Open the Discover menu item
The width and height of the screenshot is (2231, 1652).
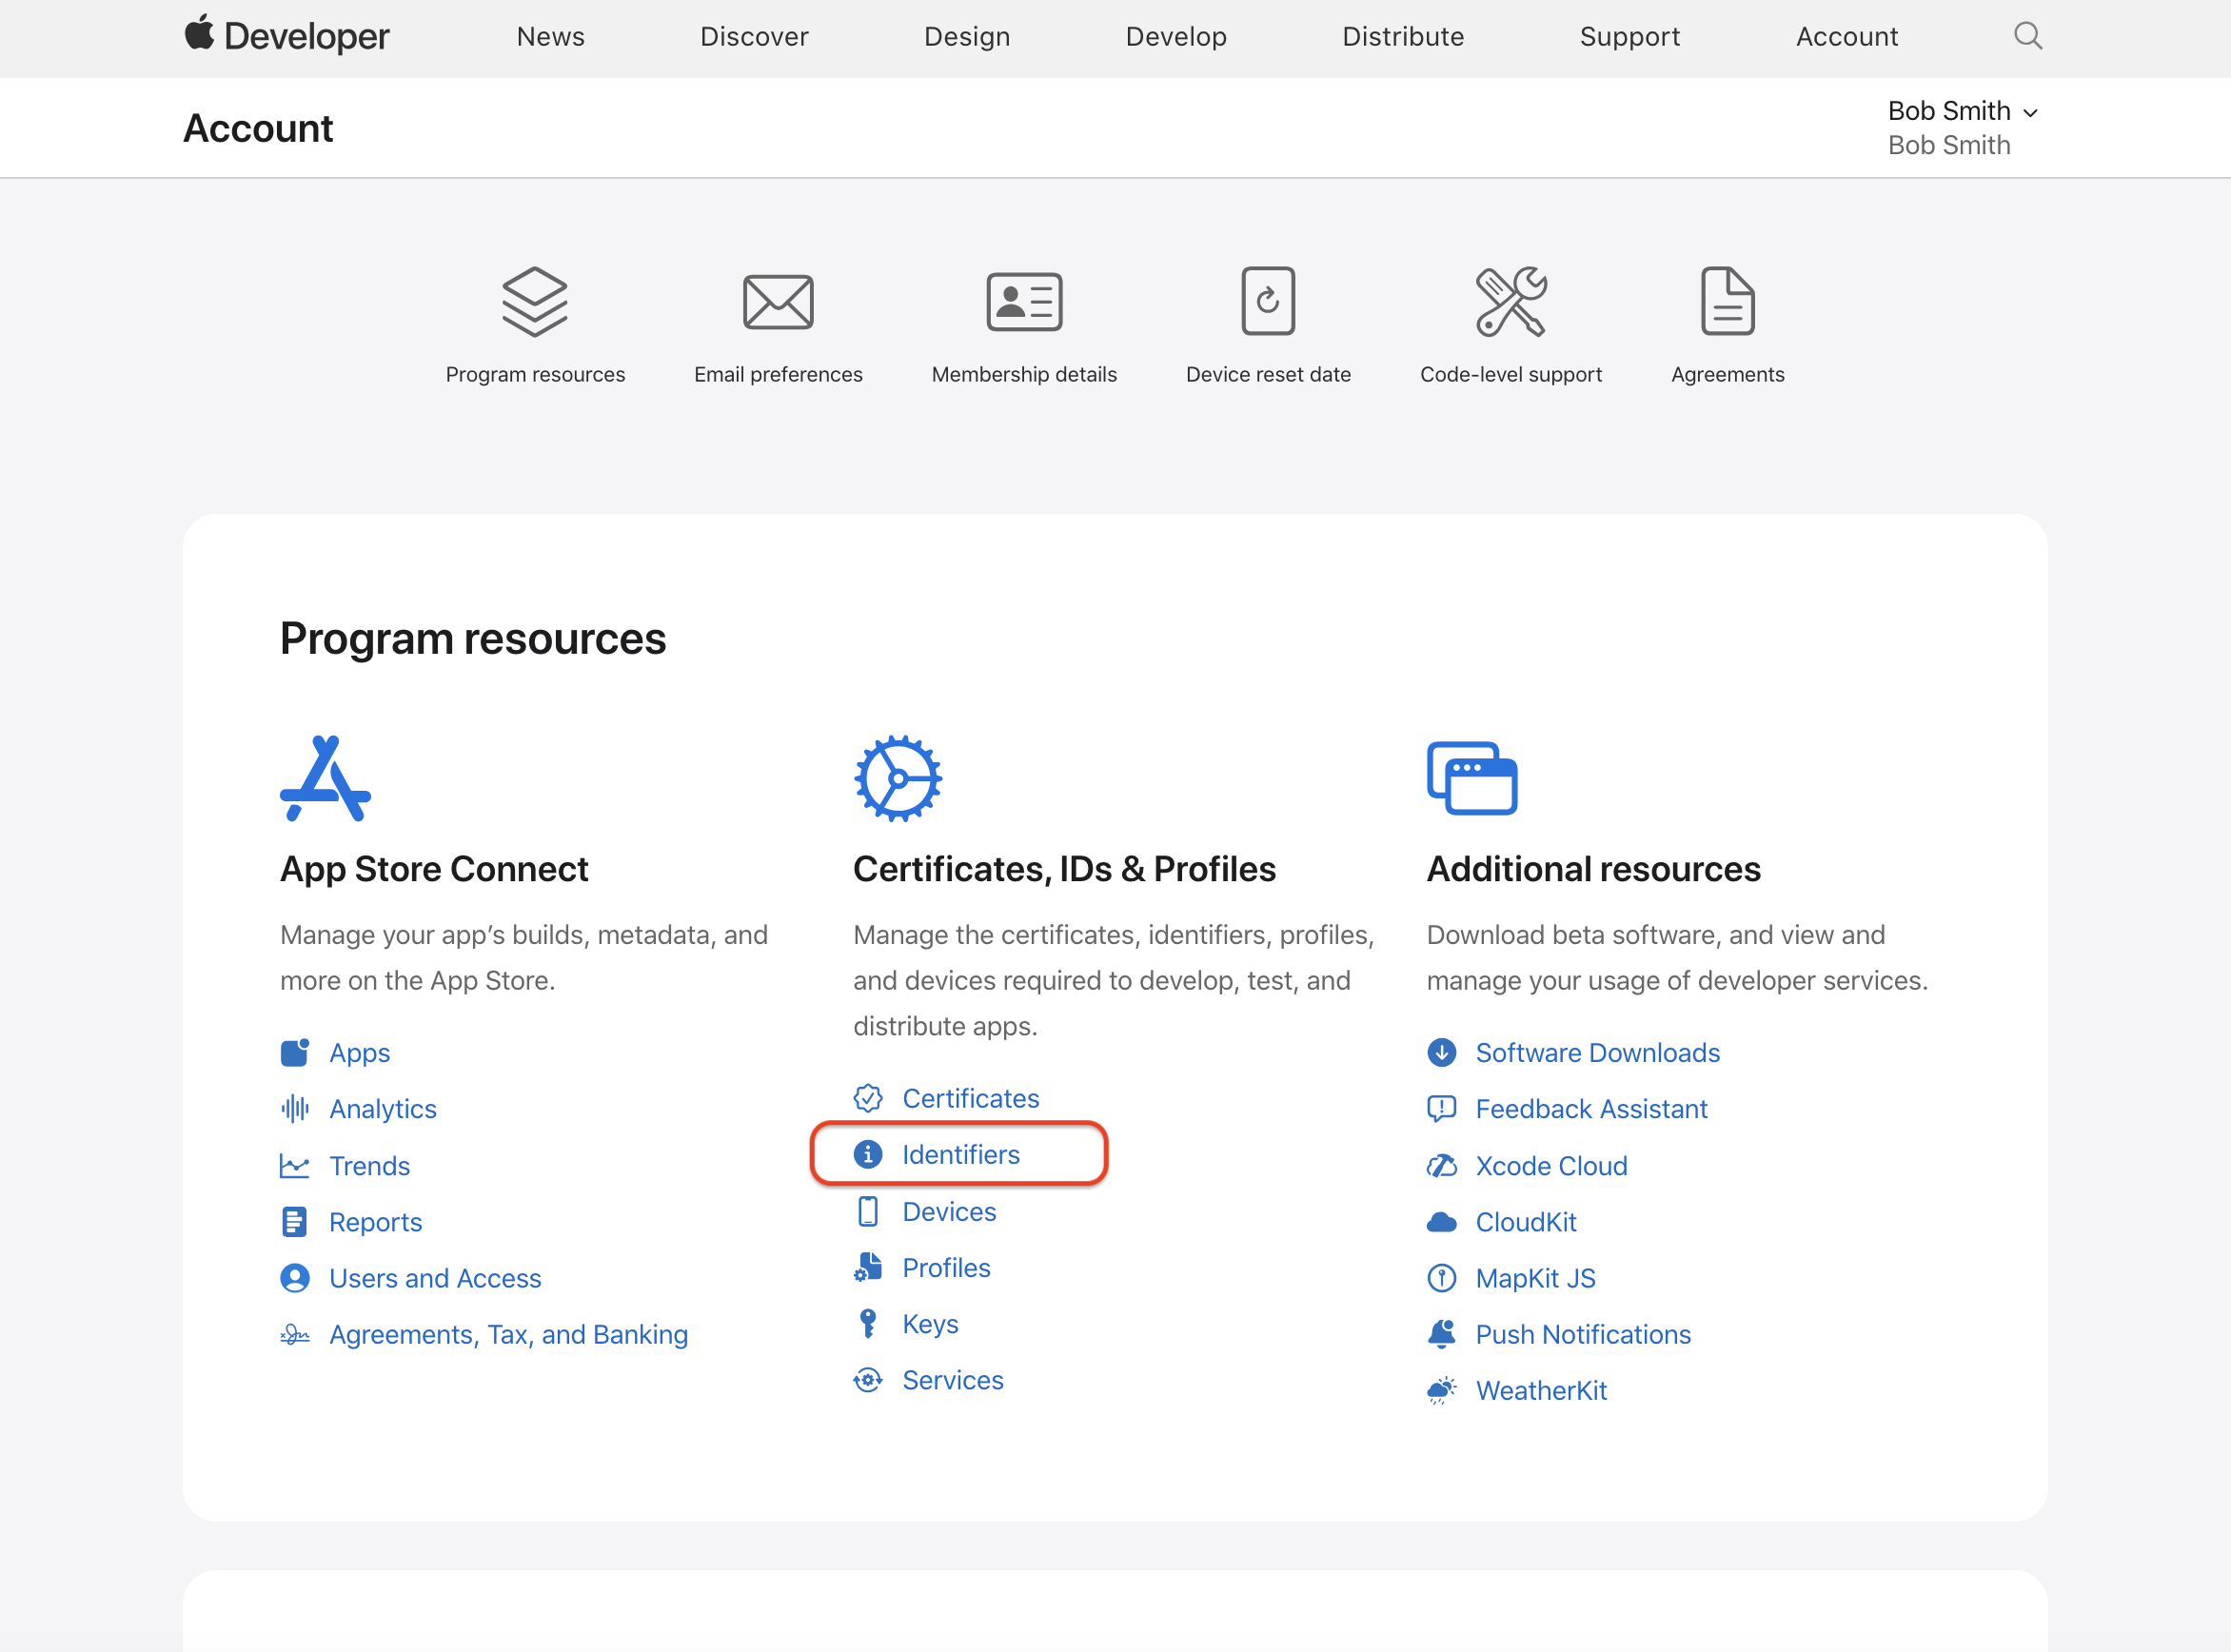(754, 36)
